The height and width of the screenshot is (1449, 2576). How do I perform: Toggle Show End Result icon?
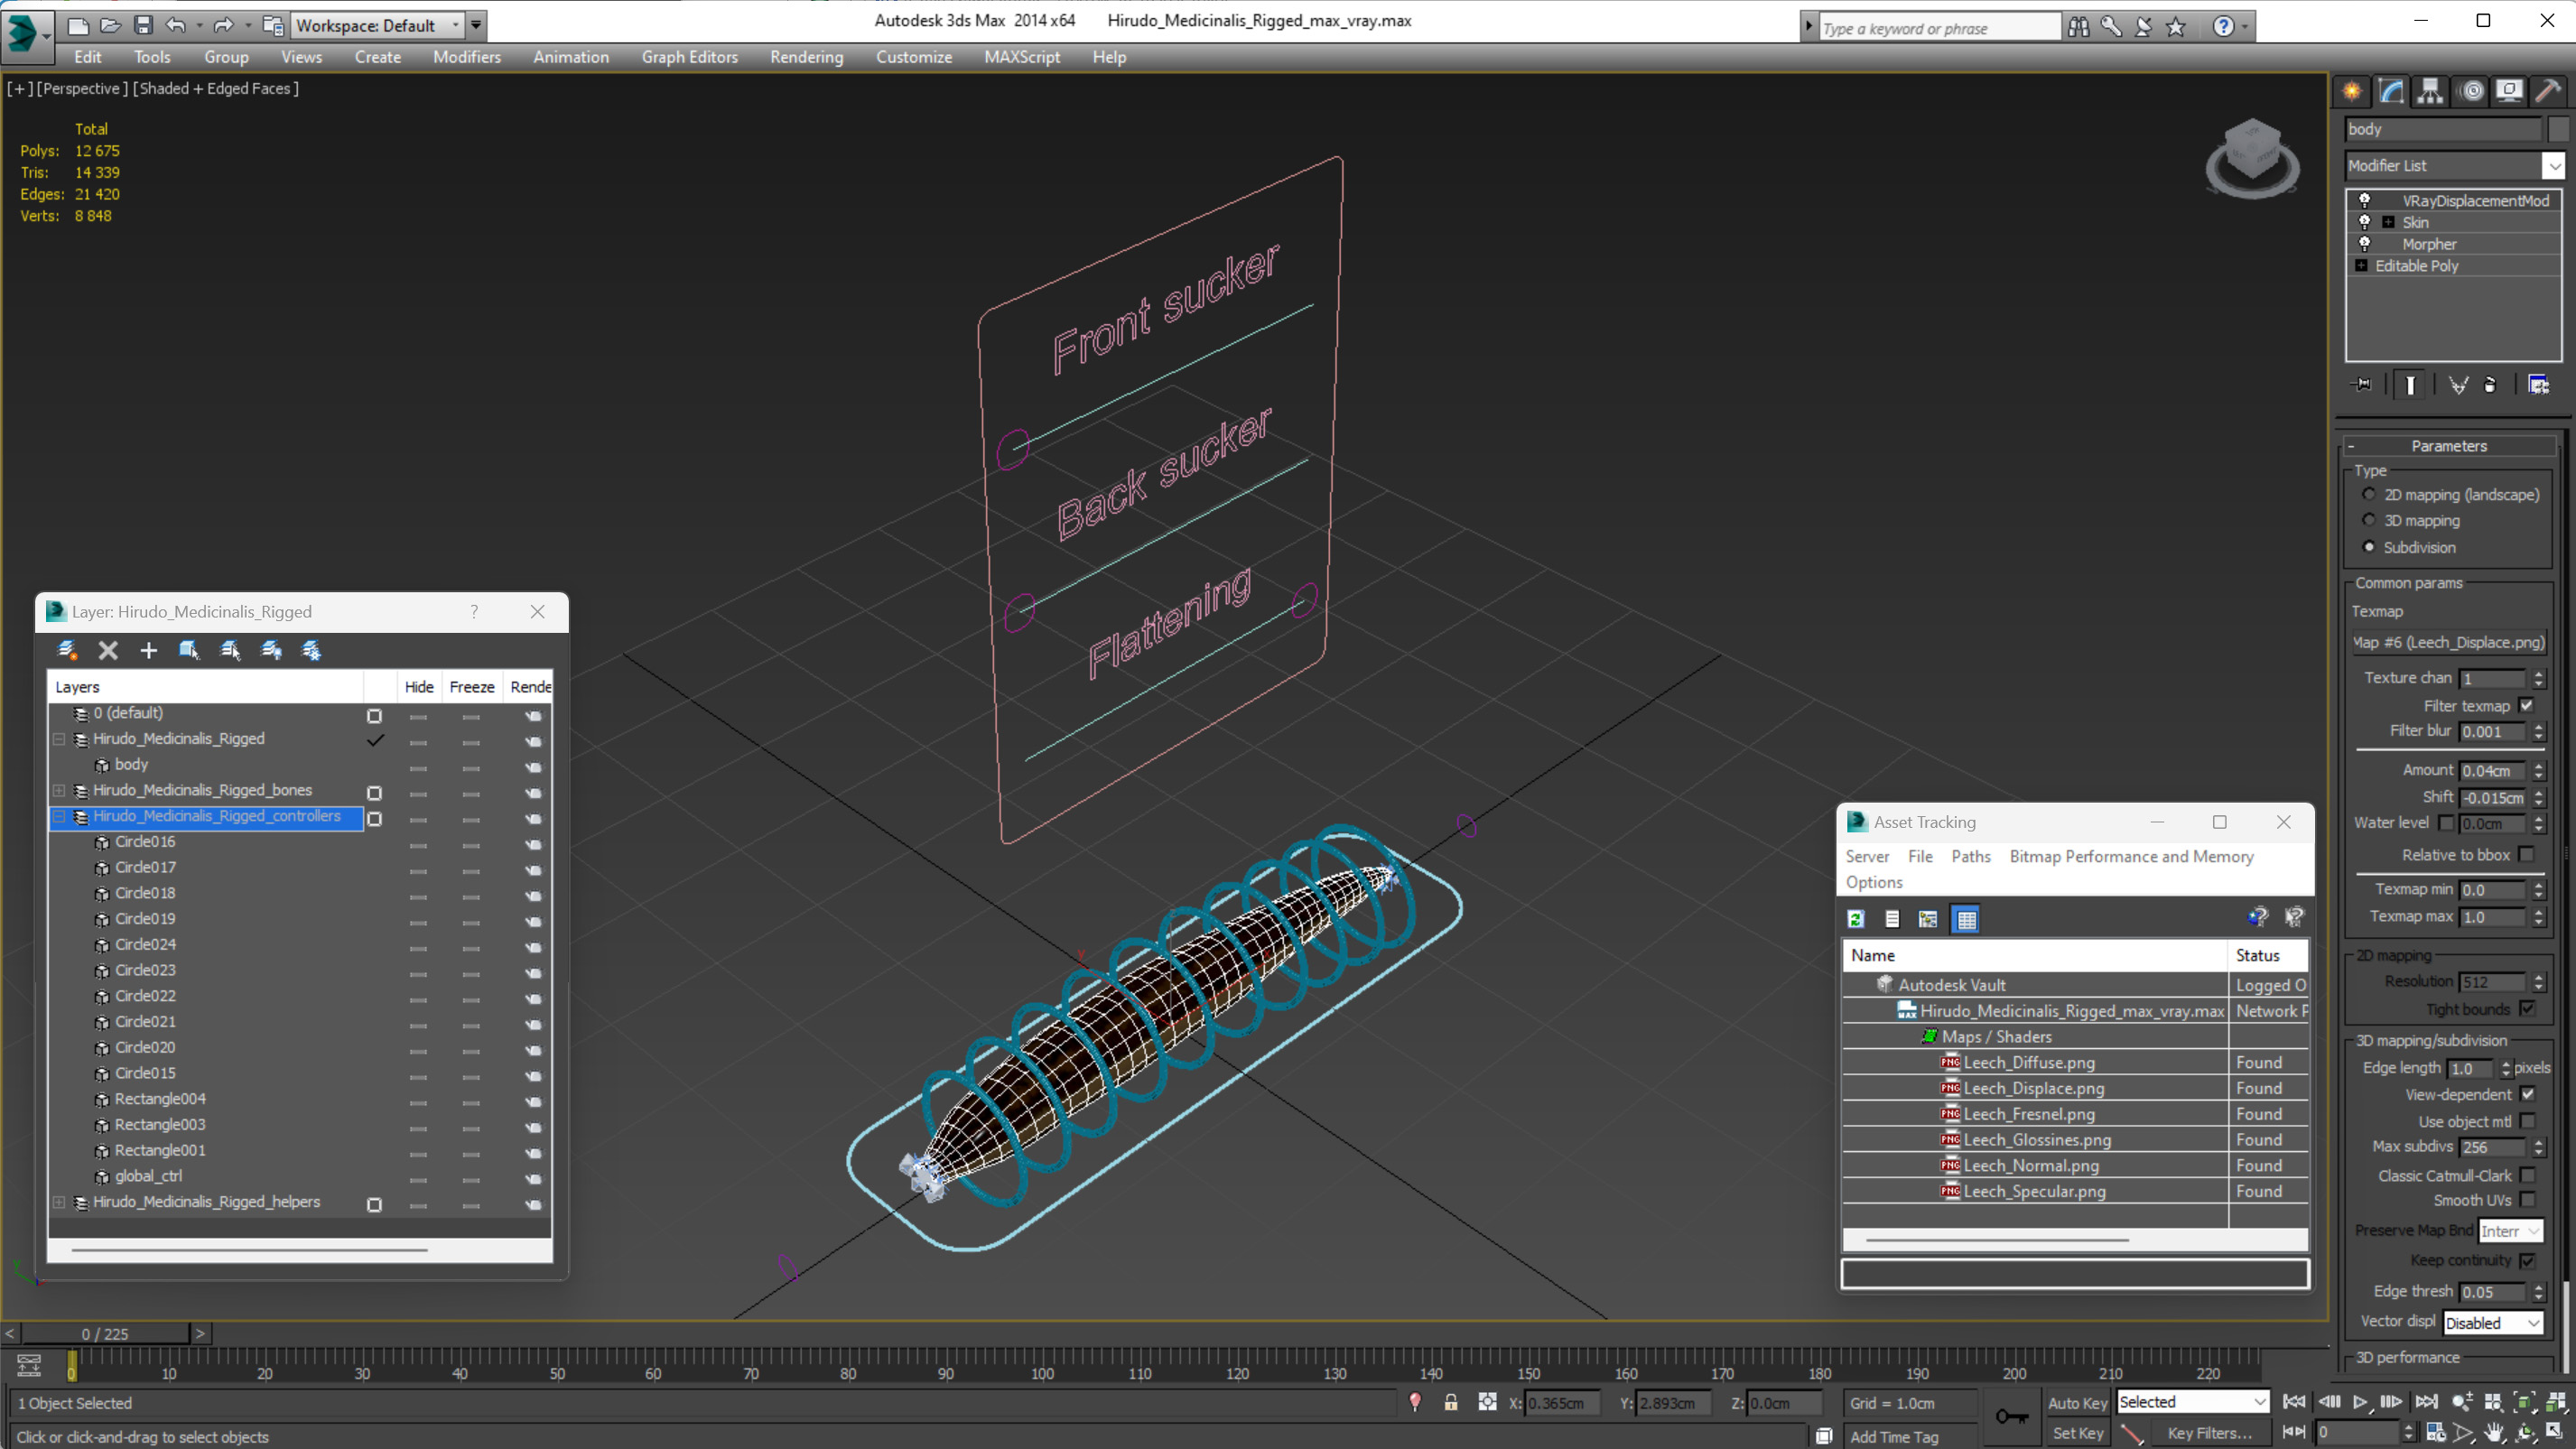pos(2410,385)
